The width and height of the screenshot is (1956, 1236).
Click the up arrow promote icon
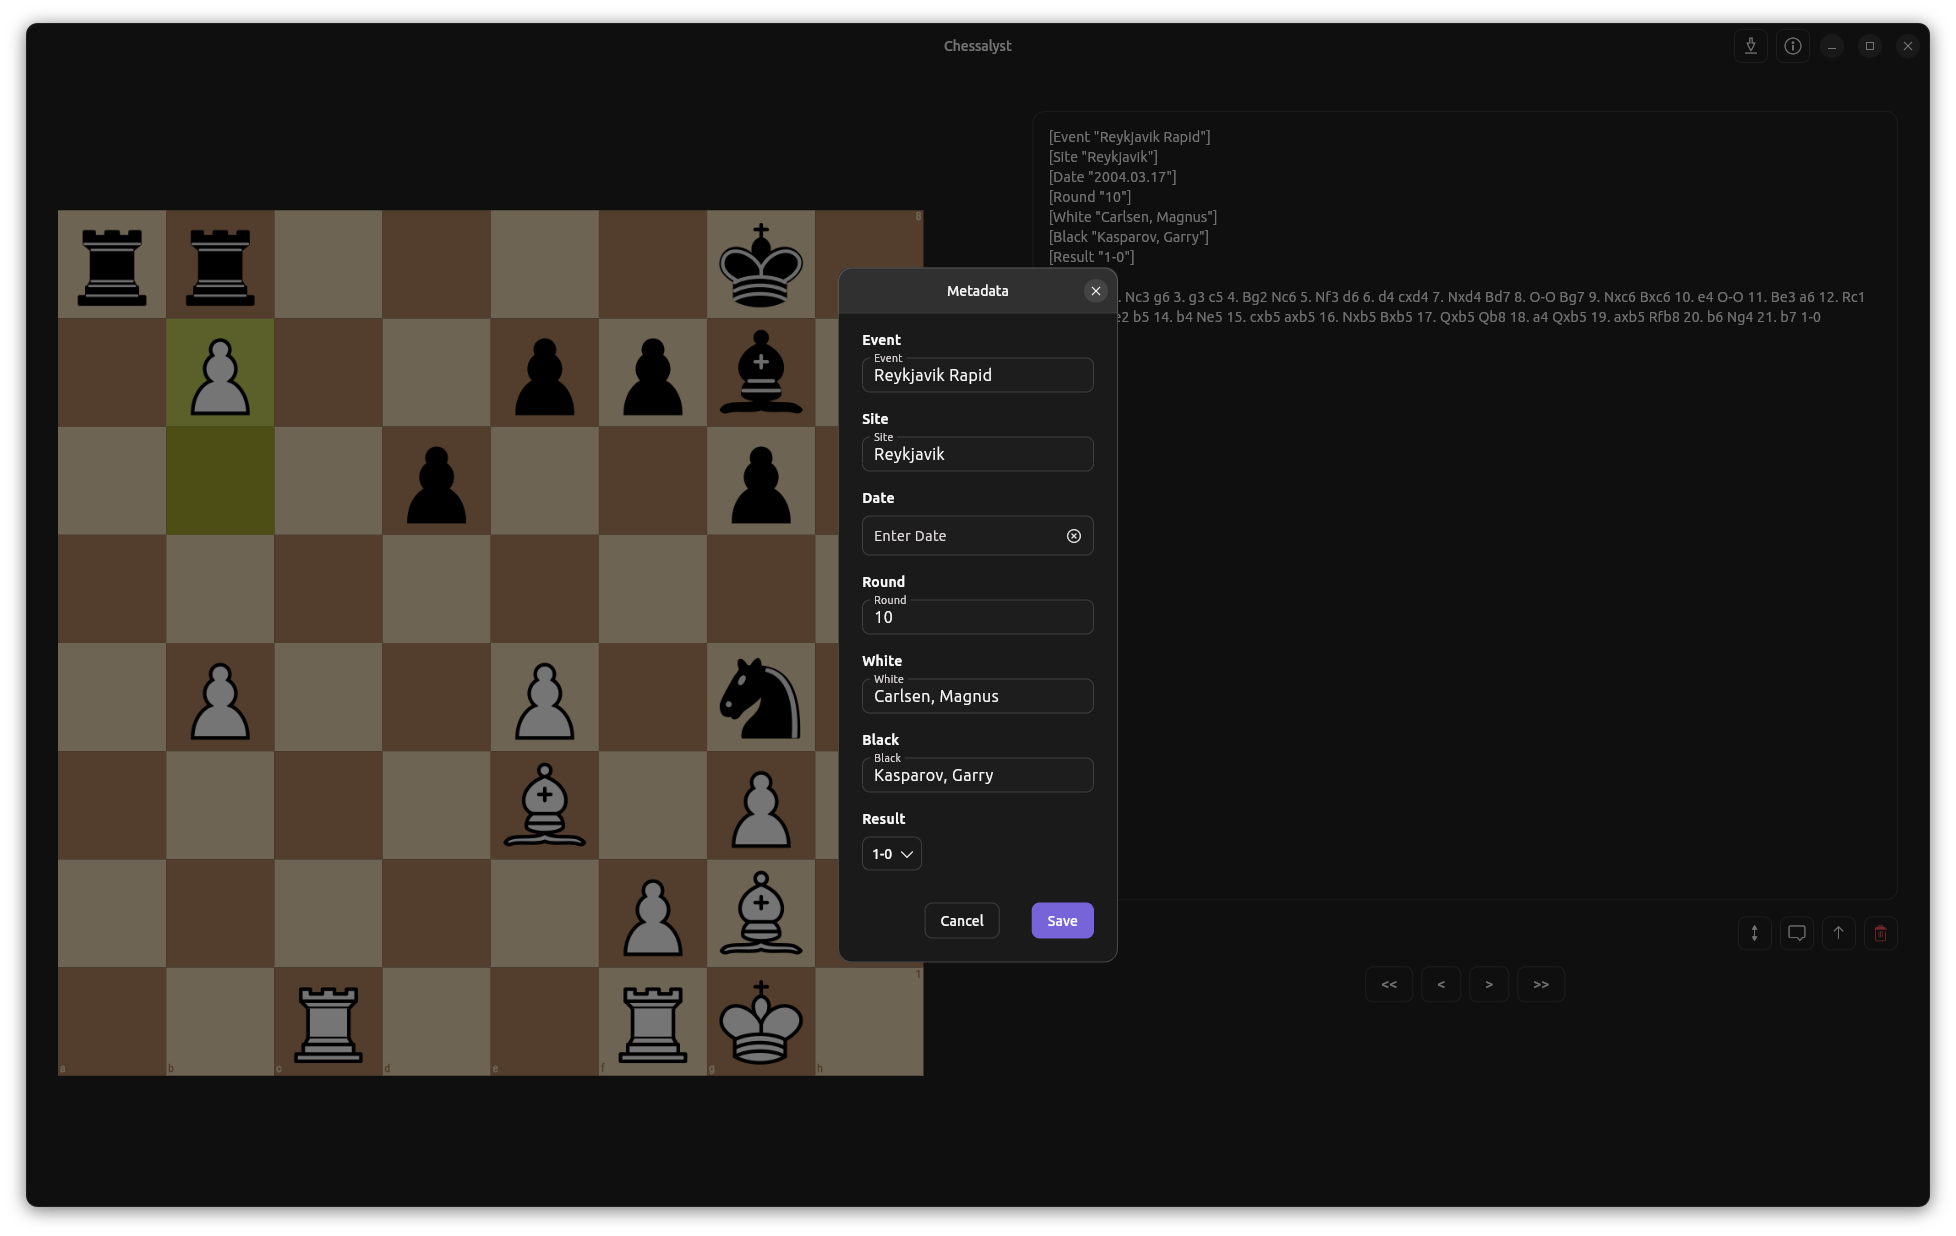pyautogui.click(x=1839, y=933)
